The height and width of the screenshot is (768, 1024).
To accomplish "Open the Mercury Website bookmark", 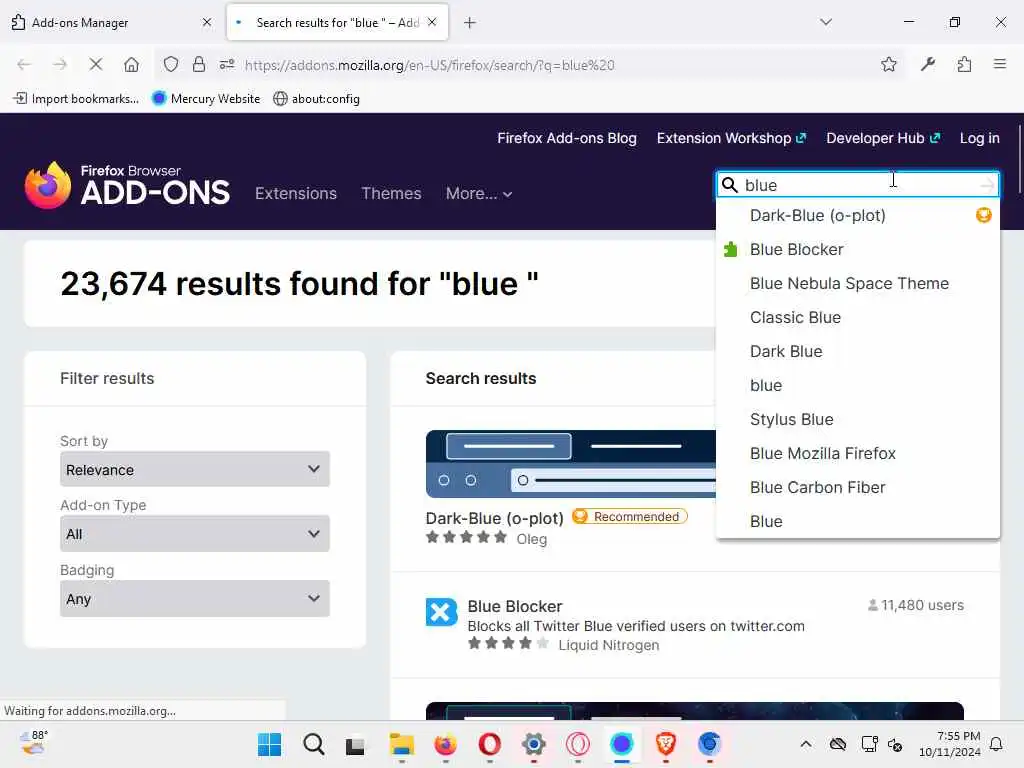I will 206,99.
